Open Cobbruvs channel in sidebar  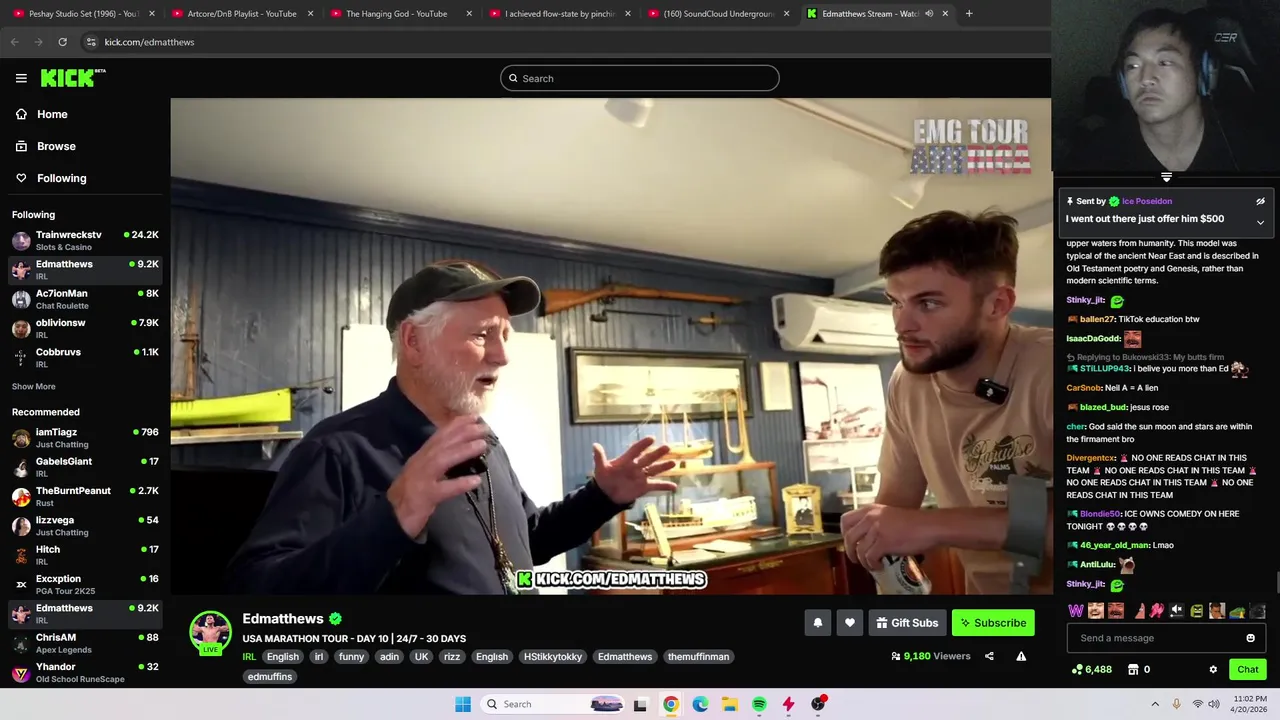click(85, 357)
